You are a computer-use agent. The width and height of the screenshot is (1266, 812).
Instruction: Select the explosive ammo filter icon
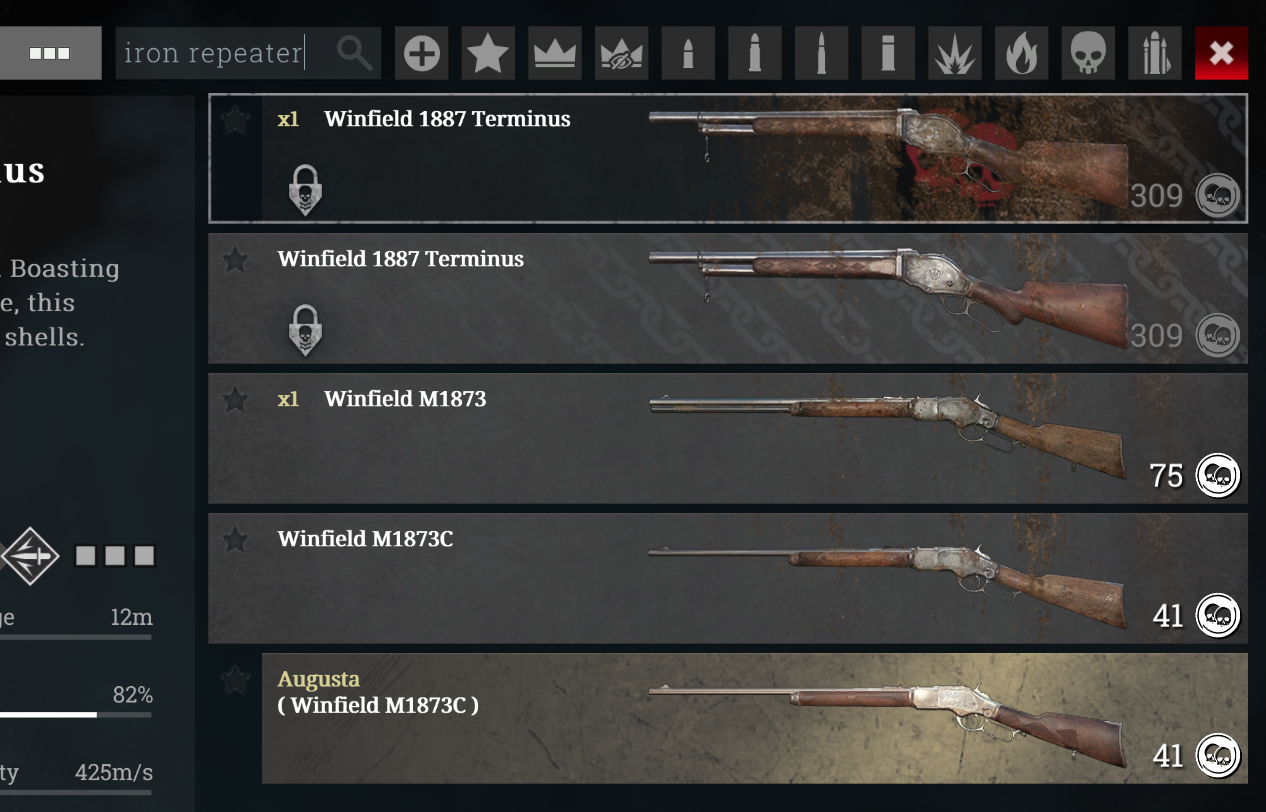[954, 53]
